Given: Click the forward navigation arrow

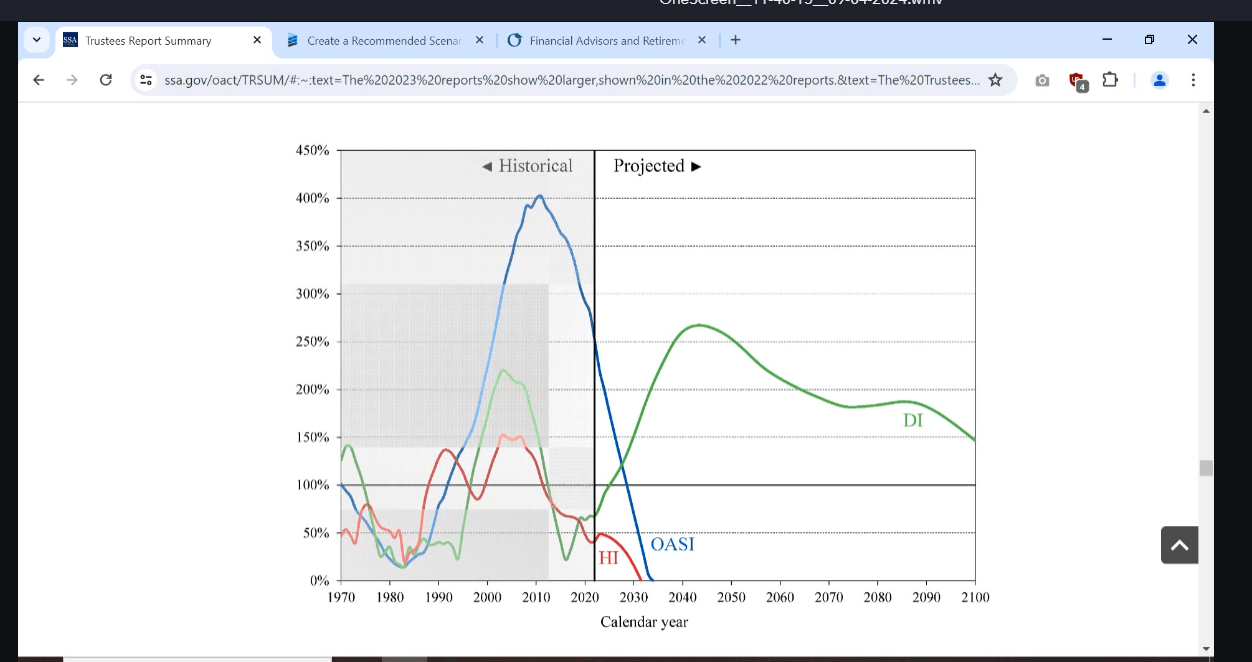Looking at the screenshot, I should click(x=70, y=79).
